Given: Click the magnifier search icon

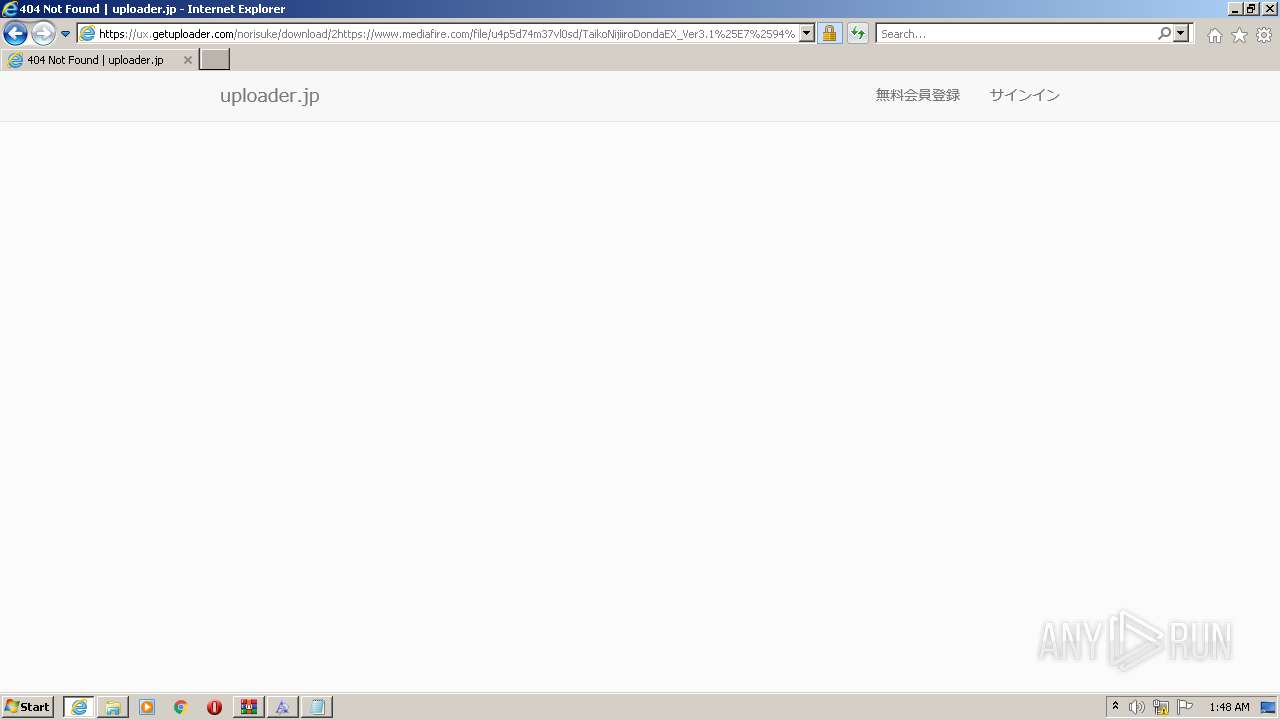Looking at the screenshot, I should 1164,34.
